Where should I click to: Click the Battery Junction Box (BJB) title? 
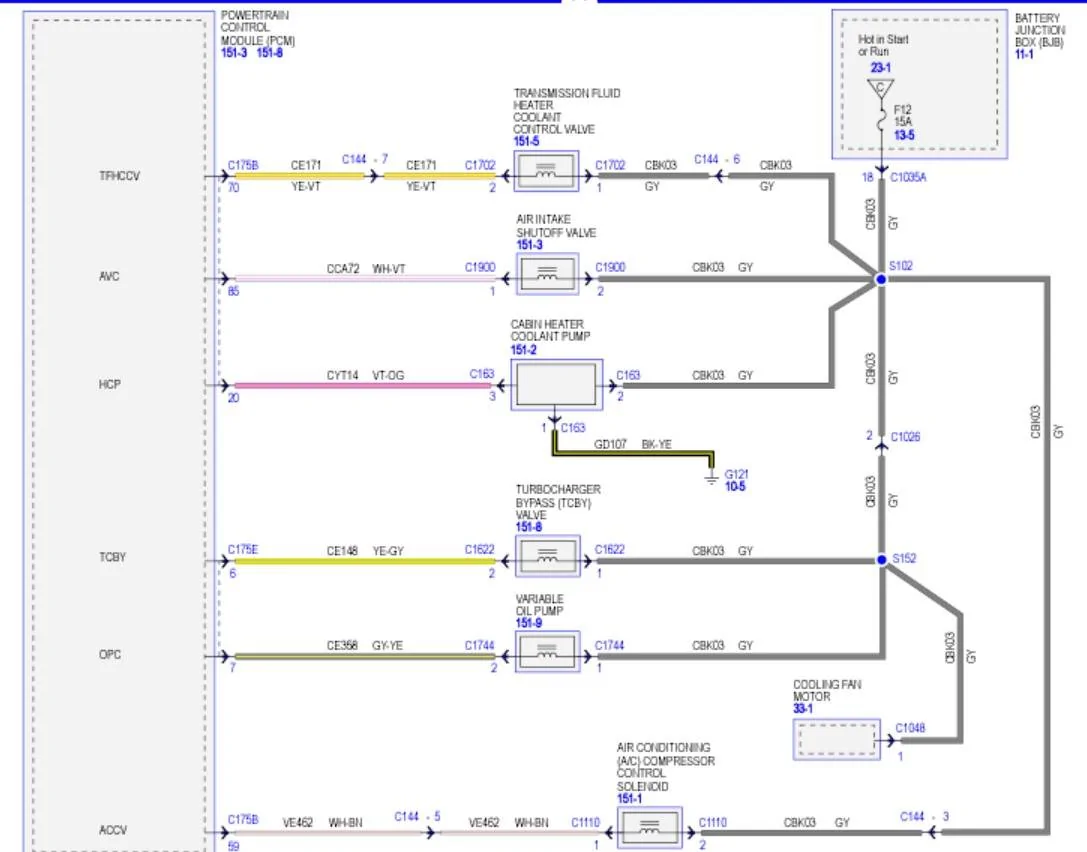click(x=1040, y=30)
